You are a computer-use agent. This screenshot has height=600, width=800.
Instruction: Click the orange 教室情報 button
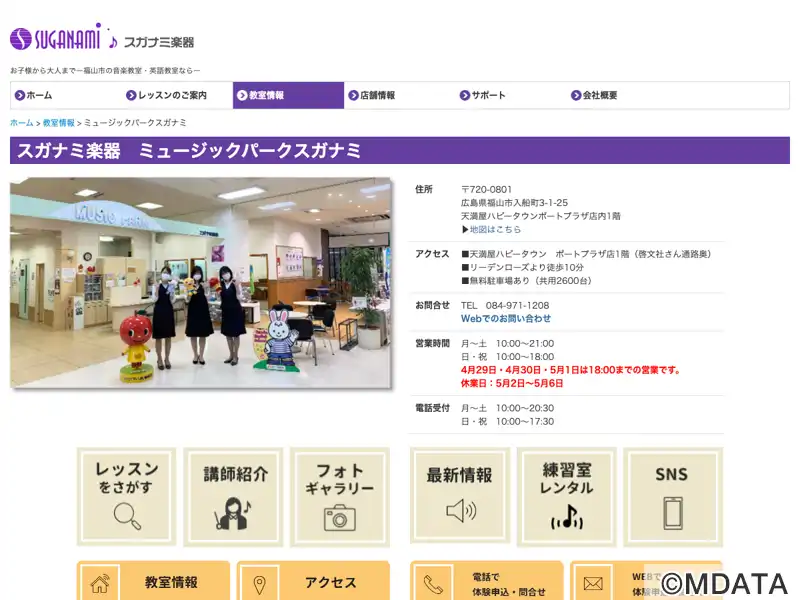pyautogui.click(x=153, y=581)
